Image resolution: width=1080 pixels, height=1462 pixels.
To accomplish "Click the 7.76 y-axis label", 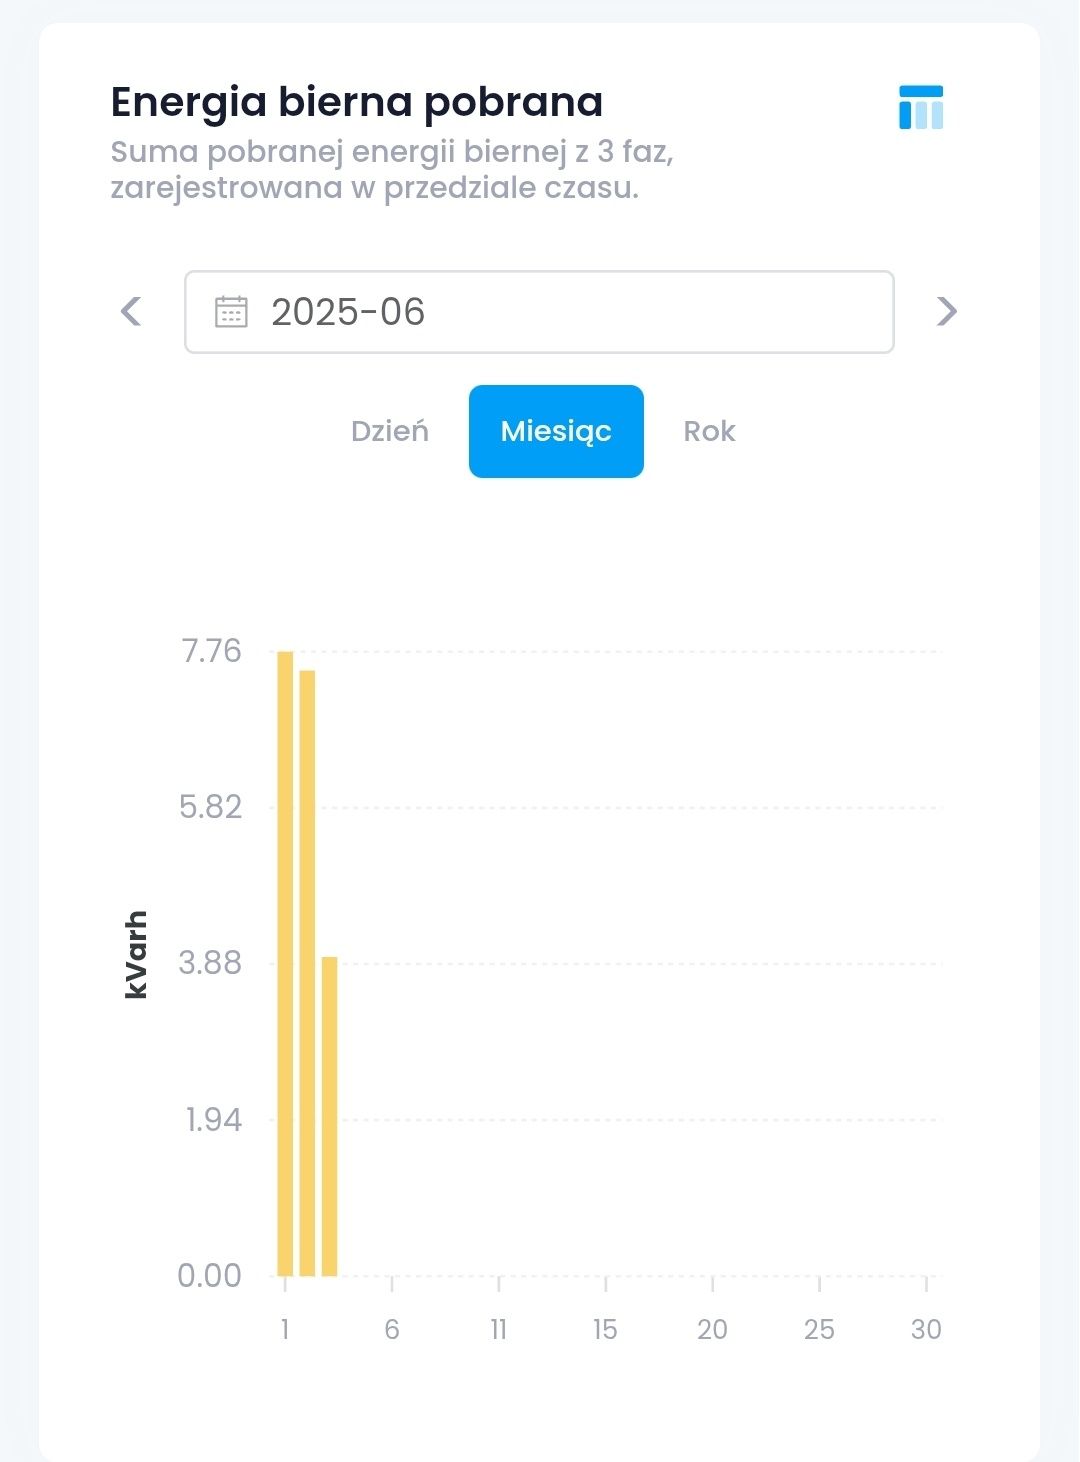I will (211, 651).
